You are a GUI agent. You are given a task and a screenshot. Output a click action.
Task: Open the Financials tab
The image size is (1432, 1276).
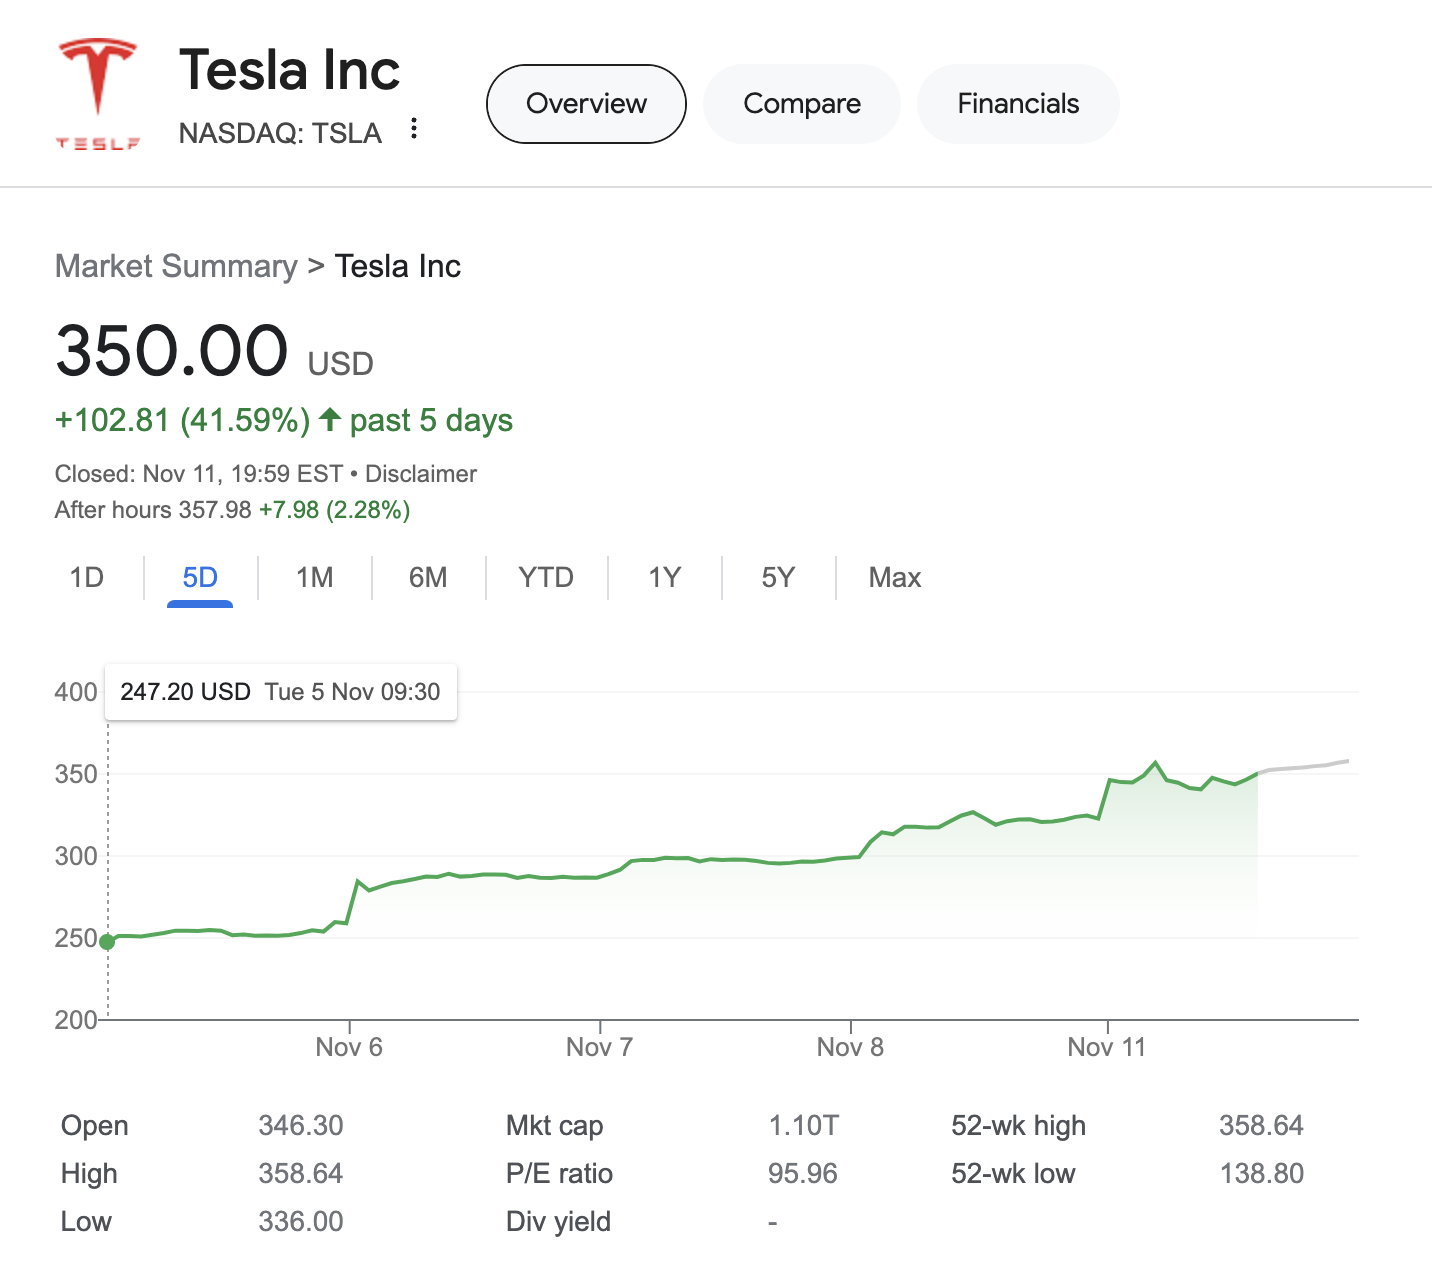pos(1018,104)
